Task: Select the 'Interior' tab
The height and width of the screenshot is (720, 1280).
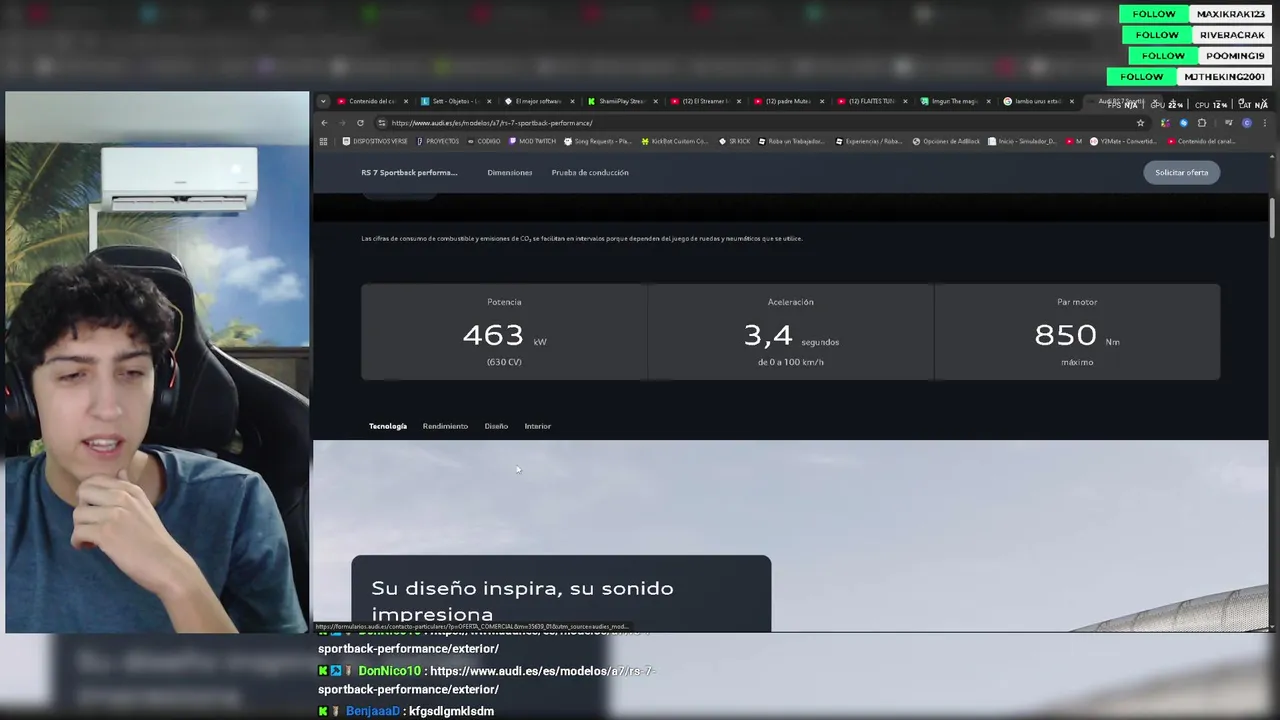Action: pos(538,426)
